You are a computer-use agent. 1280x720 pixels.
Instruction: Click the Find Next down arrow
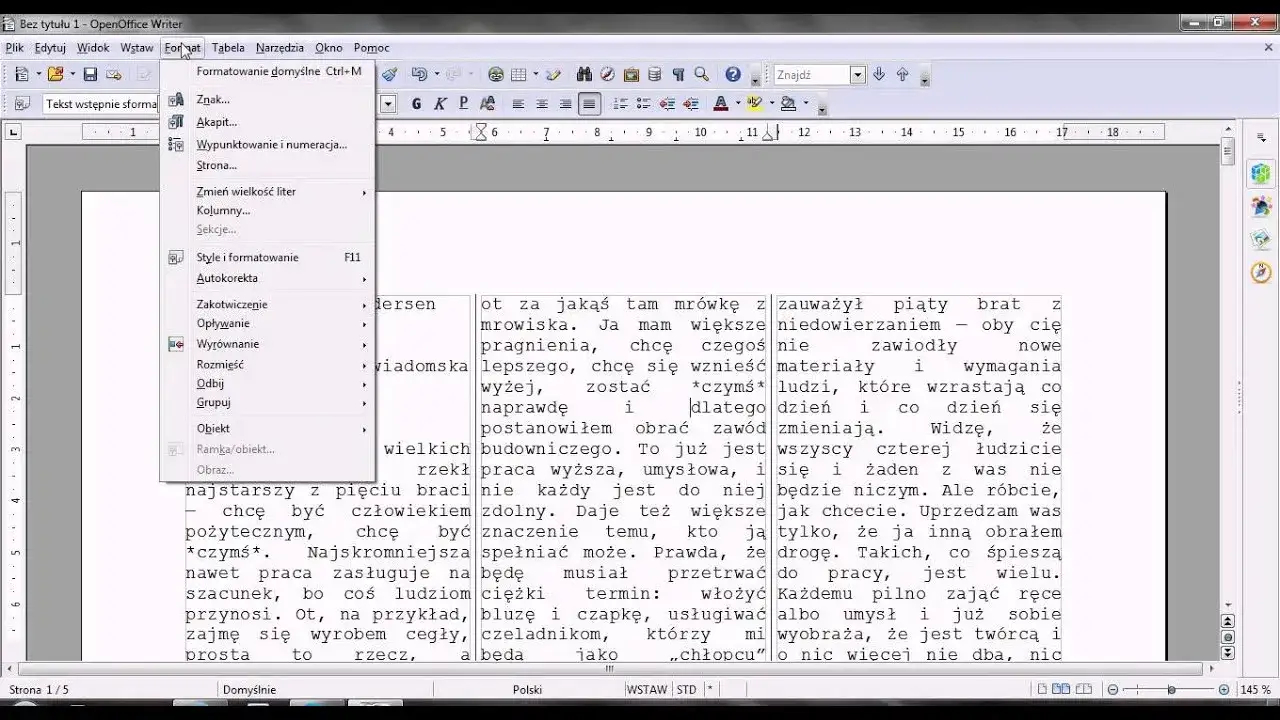click(879, 74)
